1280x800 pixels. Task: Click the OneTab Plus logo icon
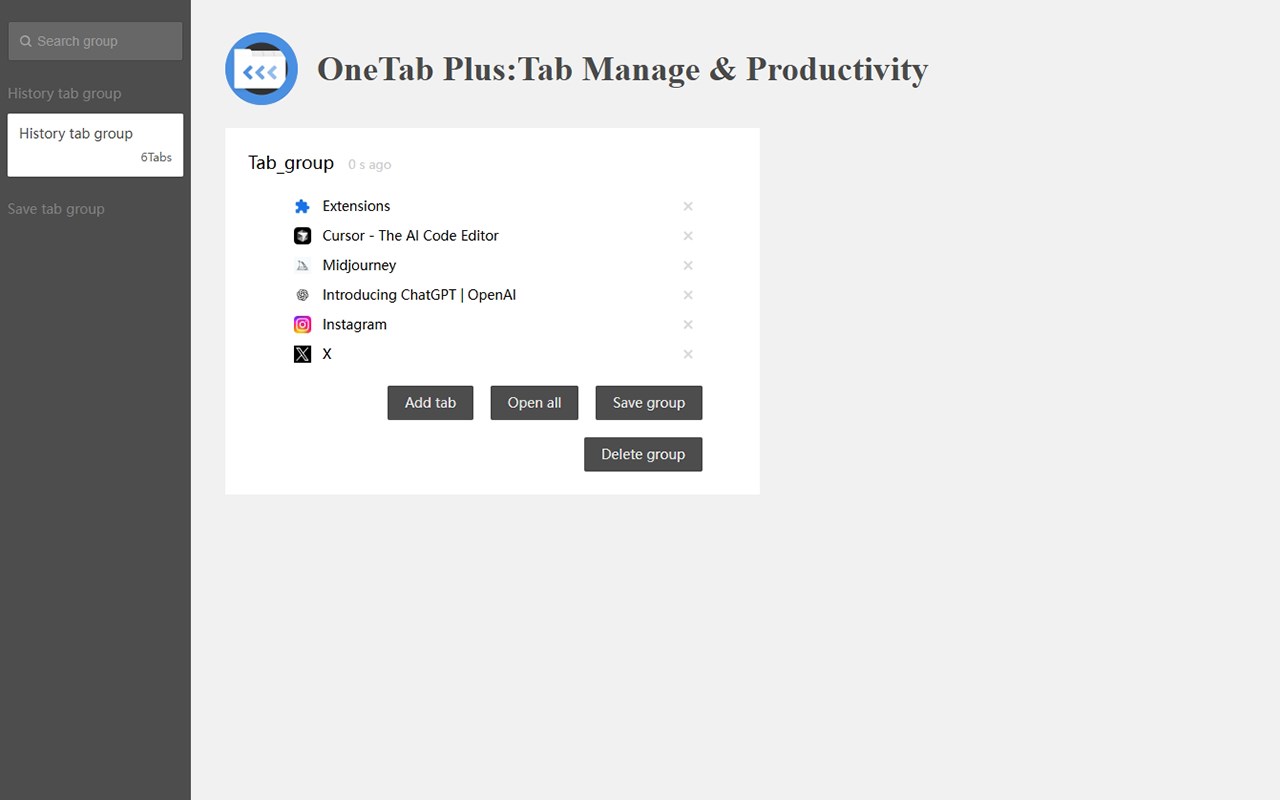click(261, 69)
